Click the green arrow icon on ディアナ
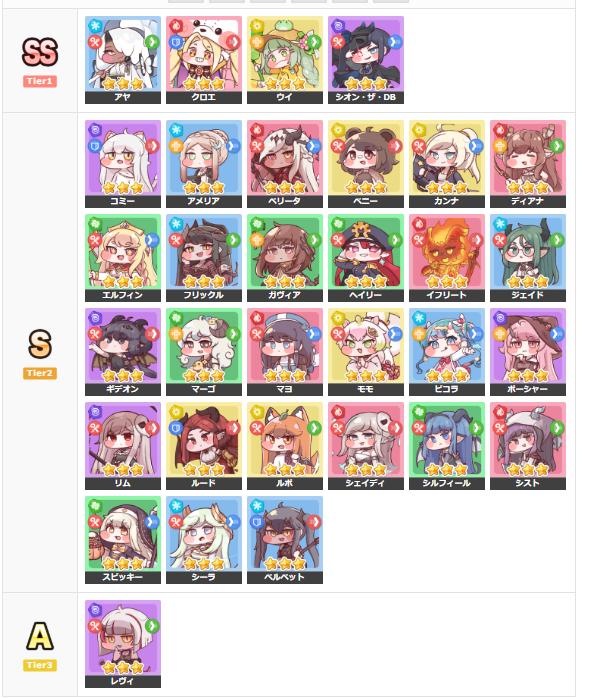593x698 pixels. click(556, 146)
